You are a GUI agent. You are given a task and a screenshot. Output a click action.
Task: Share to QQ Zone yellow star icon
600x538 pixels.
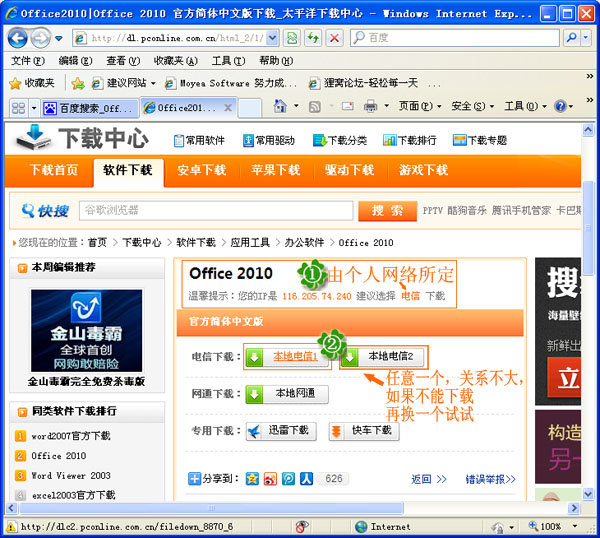(252, 479)
